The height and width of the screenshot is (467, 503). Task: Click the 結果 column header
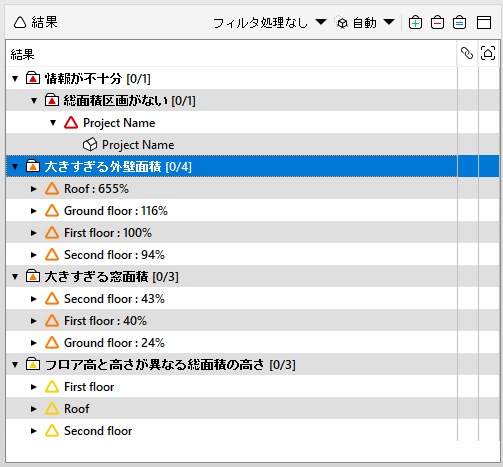pyautogui.click(x=231, y=54)
